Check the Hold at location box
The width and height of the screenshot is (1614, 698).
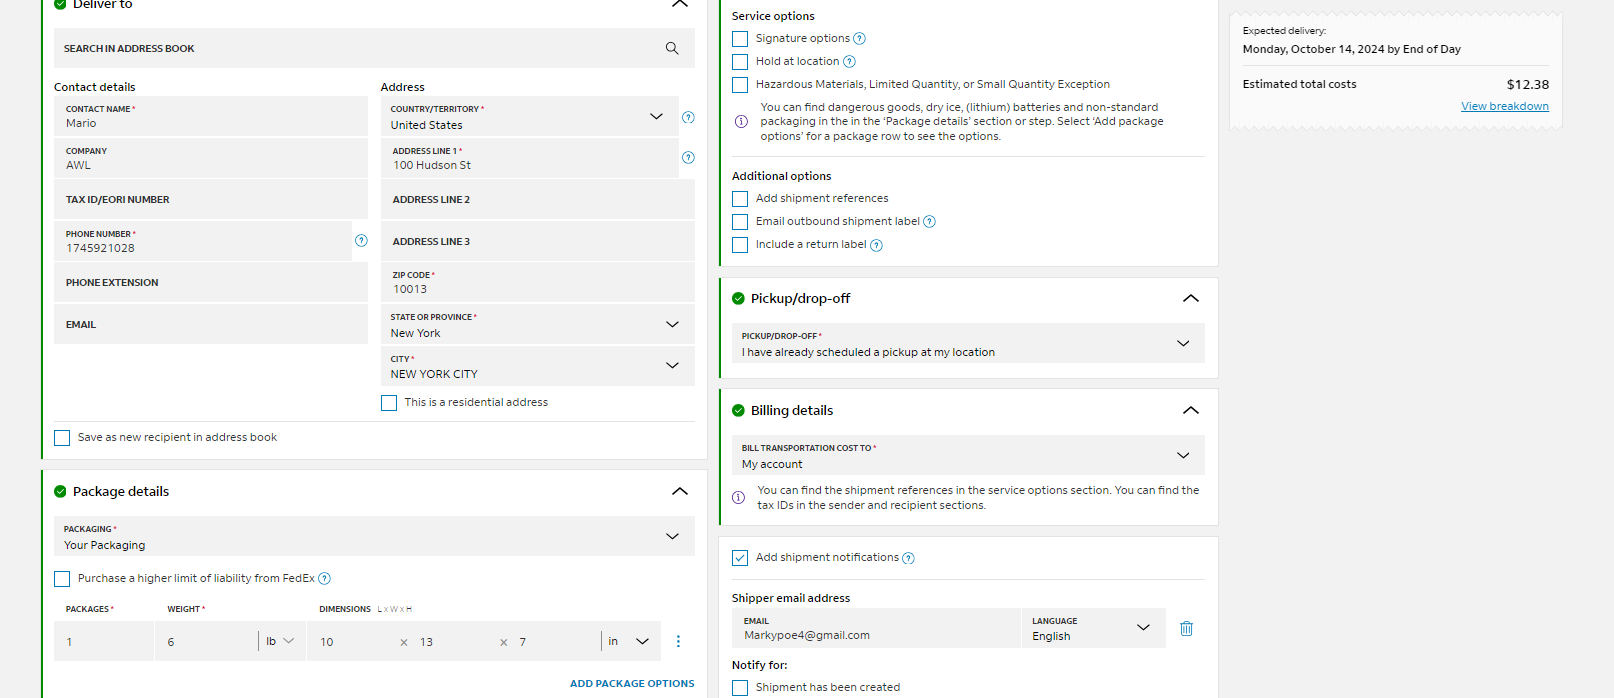(x=740, y=62)
